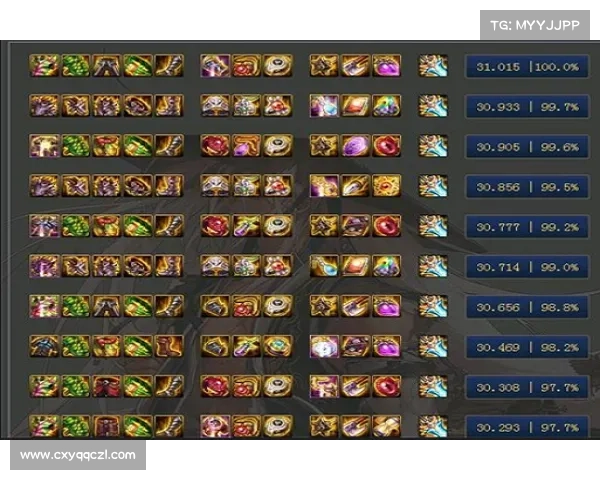This screenshot has width=600, height=480.
Task: Open the www.cxyqqczl.com website link
Action: point(78,455)
